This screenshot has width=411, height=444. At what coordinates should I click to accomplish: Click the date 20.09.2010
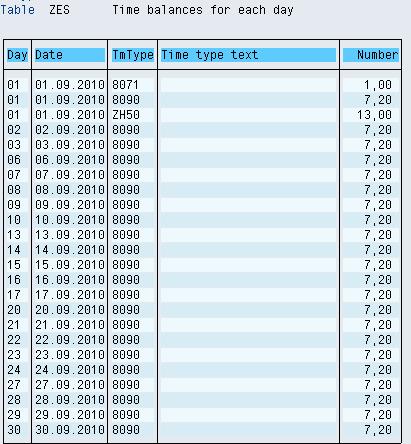70,310
